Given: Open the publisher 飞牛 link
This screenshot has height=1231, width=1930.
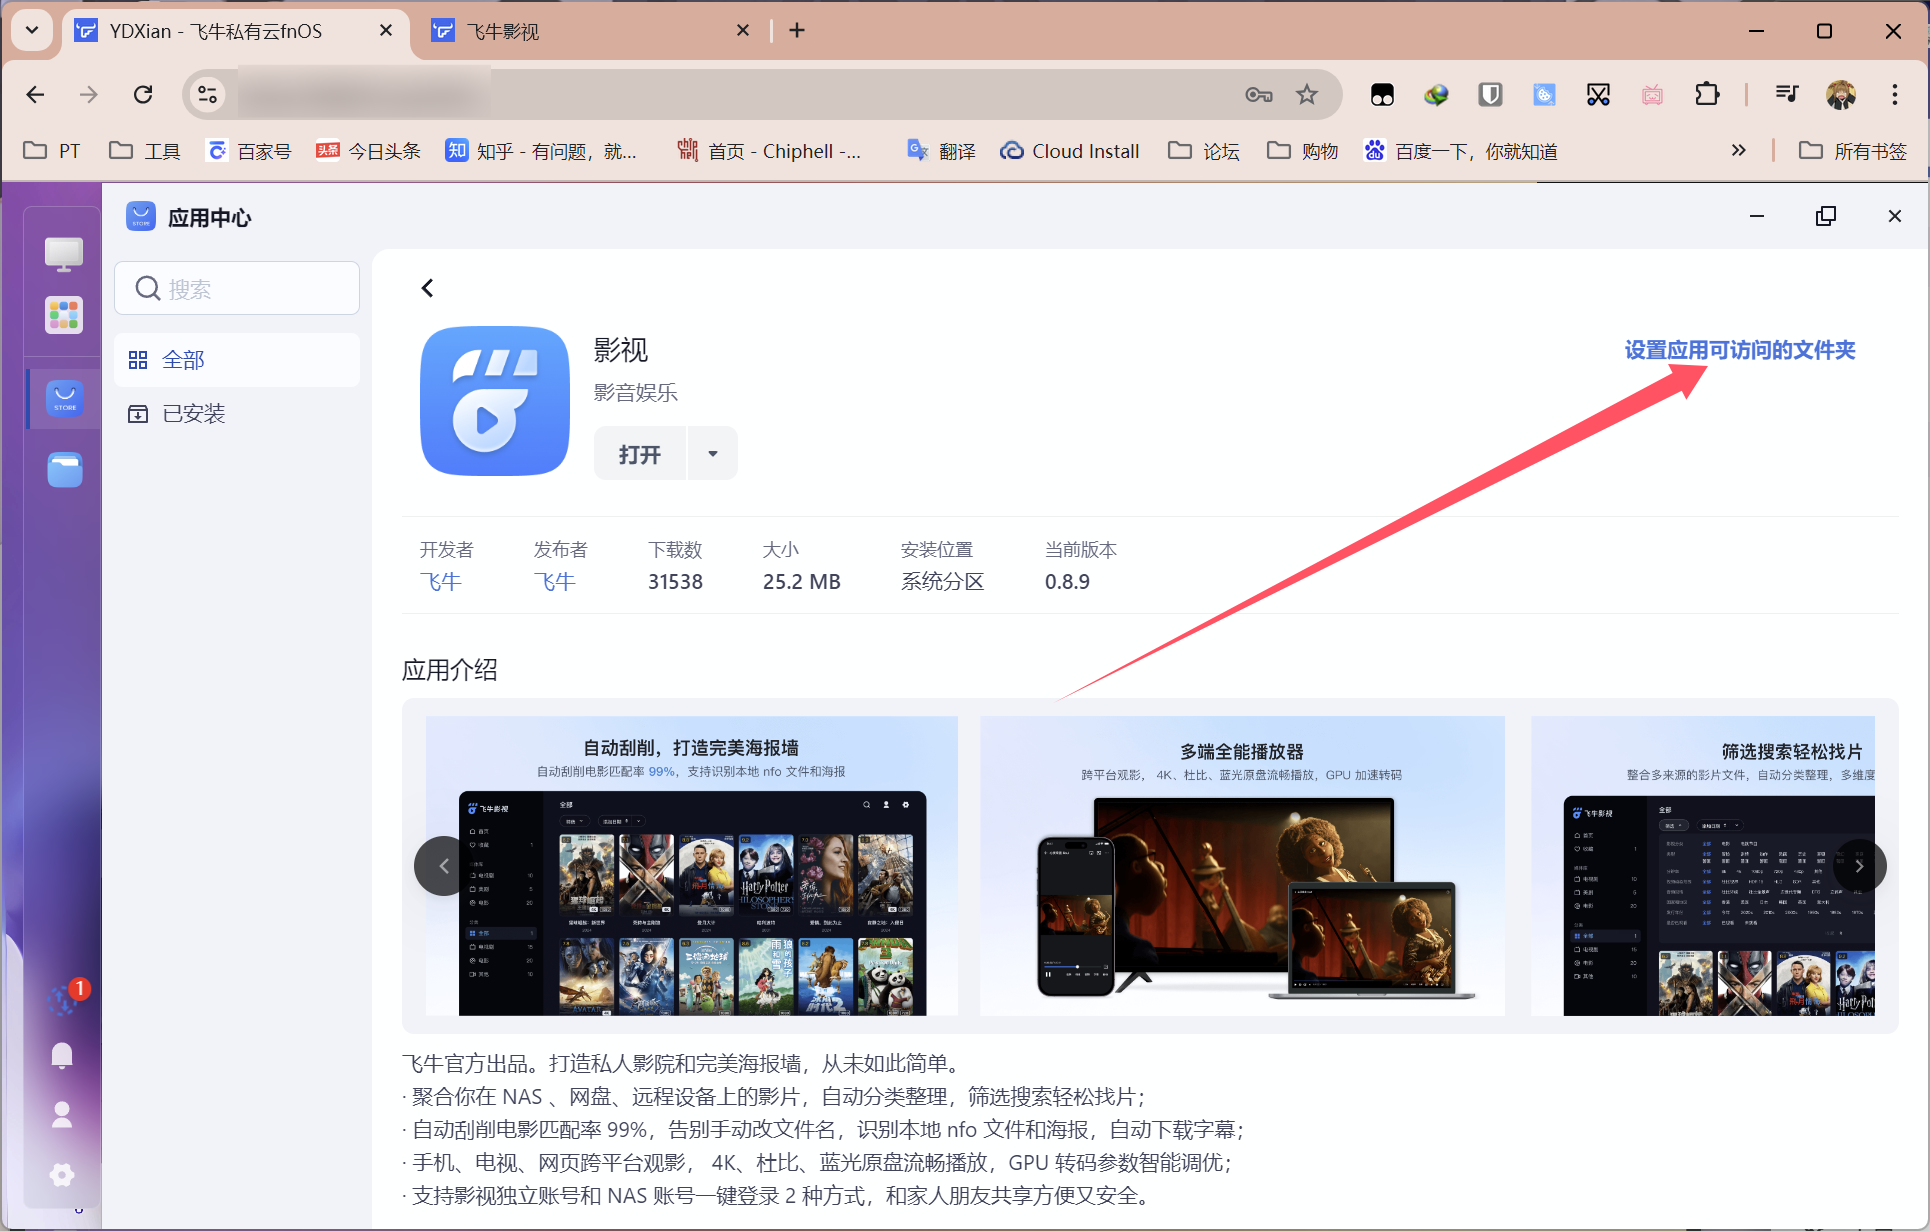Looking at the screenshot, I should [x=554, y=581].
